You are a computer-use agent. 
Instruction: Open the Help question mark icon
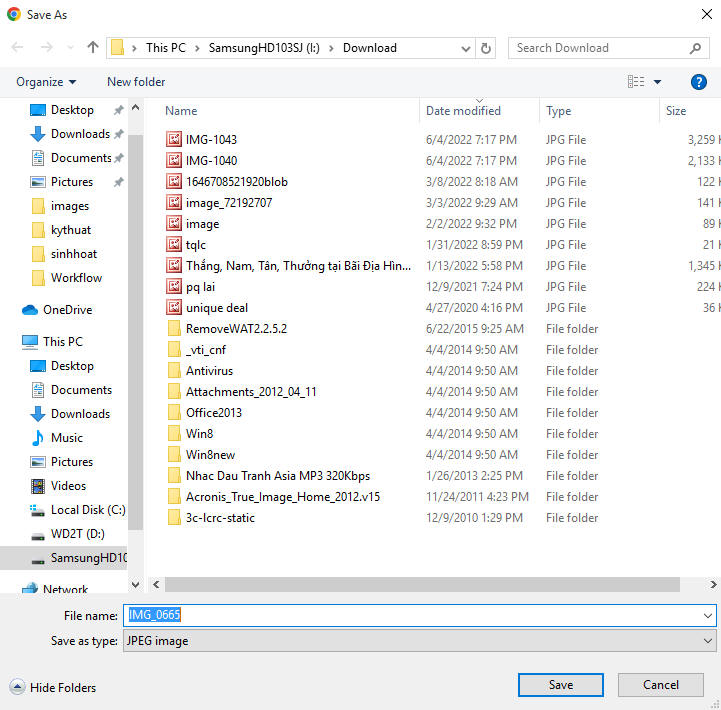(699, 82)
